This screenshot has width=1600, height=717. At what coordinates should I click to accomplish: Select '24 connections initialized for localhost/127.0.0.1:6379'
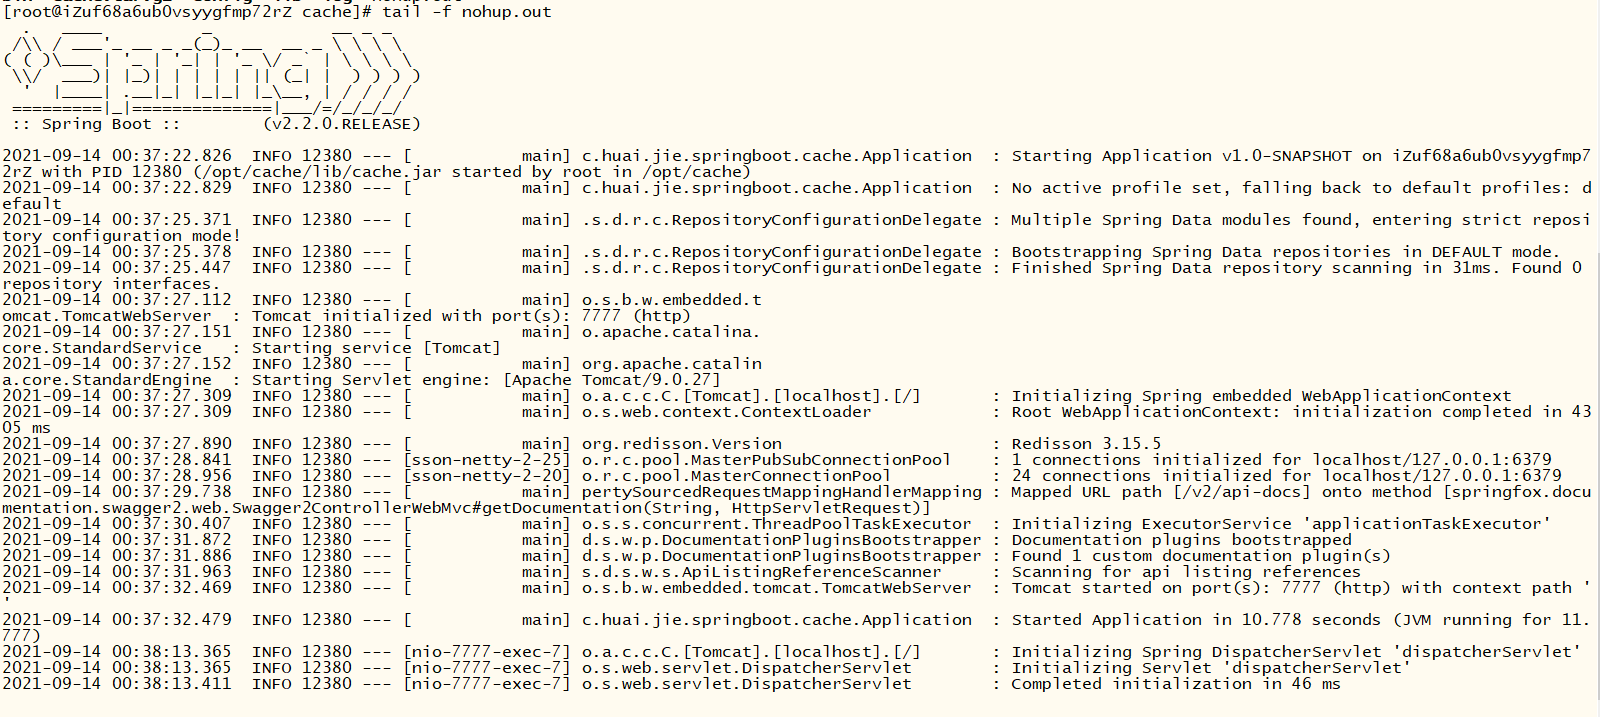(1286, 476)
